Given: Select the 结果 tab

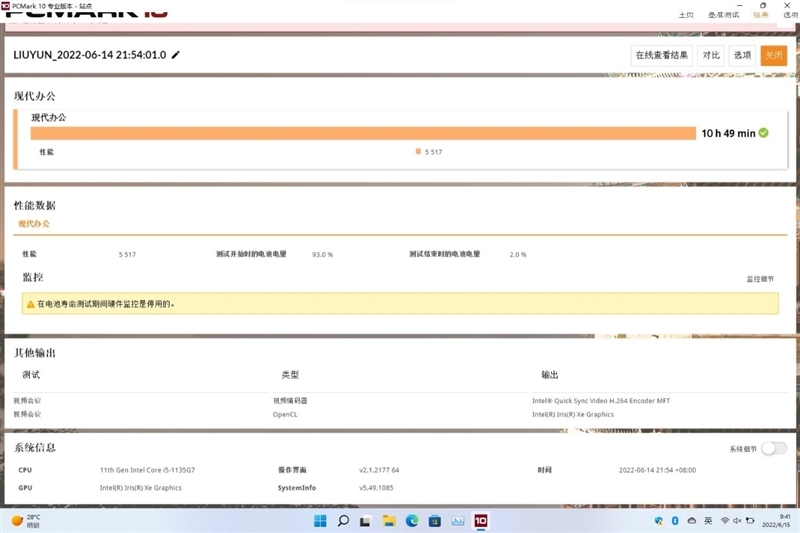Looking at the screenshot, I should tap(761, 15).
